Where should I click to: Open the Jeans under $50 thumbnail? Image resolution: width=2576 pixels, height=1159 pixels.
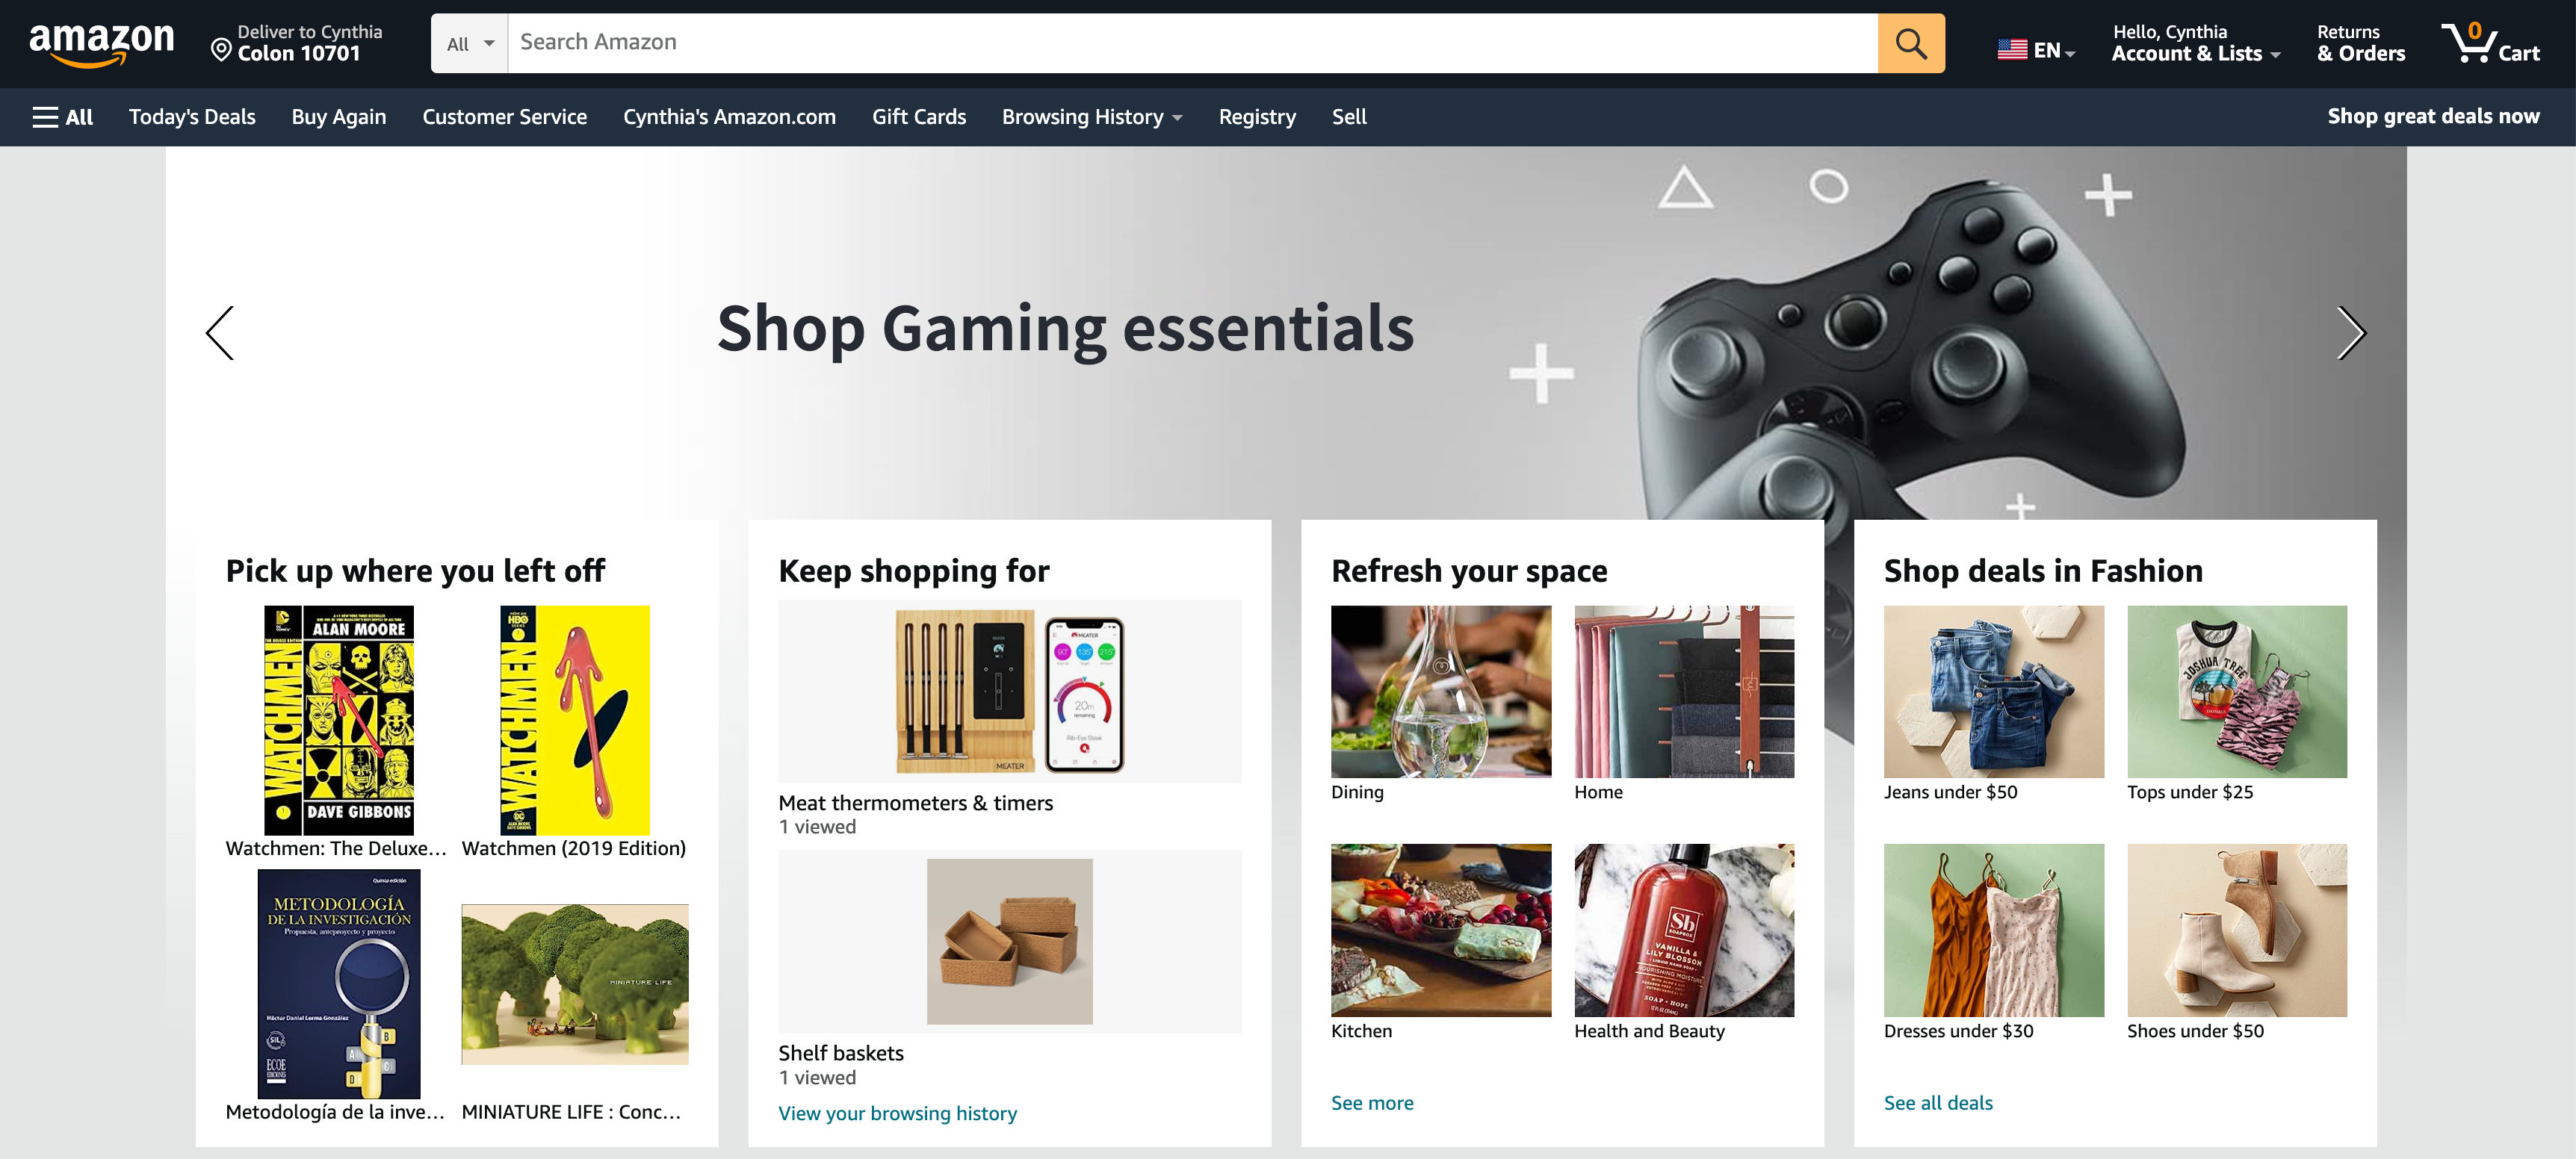pyautogui.click(x=1993, y=691)
